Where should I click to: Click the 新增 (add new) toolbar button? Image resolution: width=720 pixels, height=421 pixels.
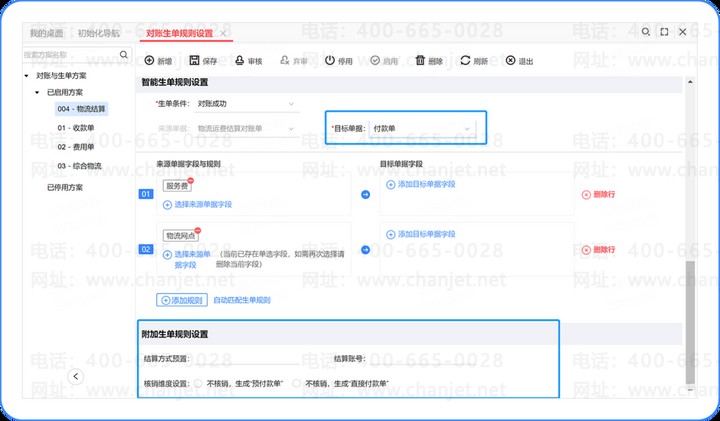click(x=158, y=61)
